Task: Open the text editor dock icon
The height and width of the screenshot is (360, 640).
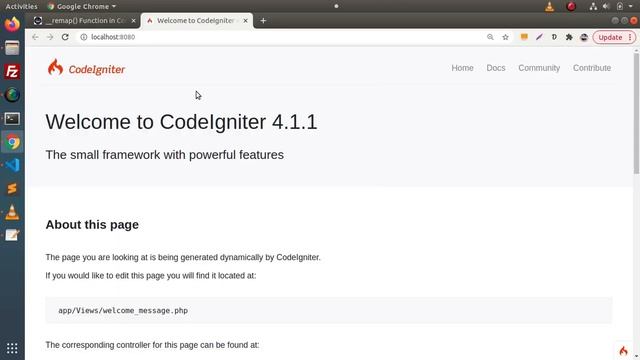Action: (12, 236)
